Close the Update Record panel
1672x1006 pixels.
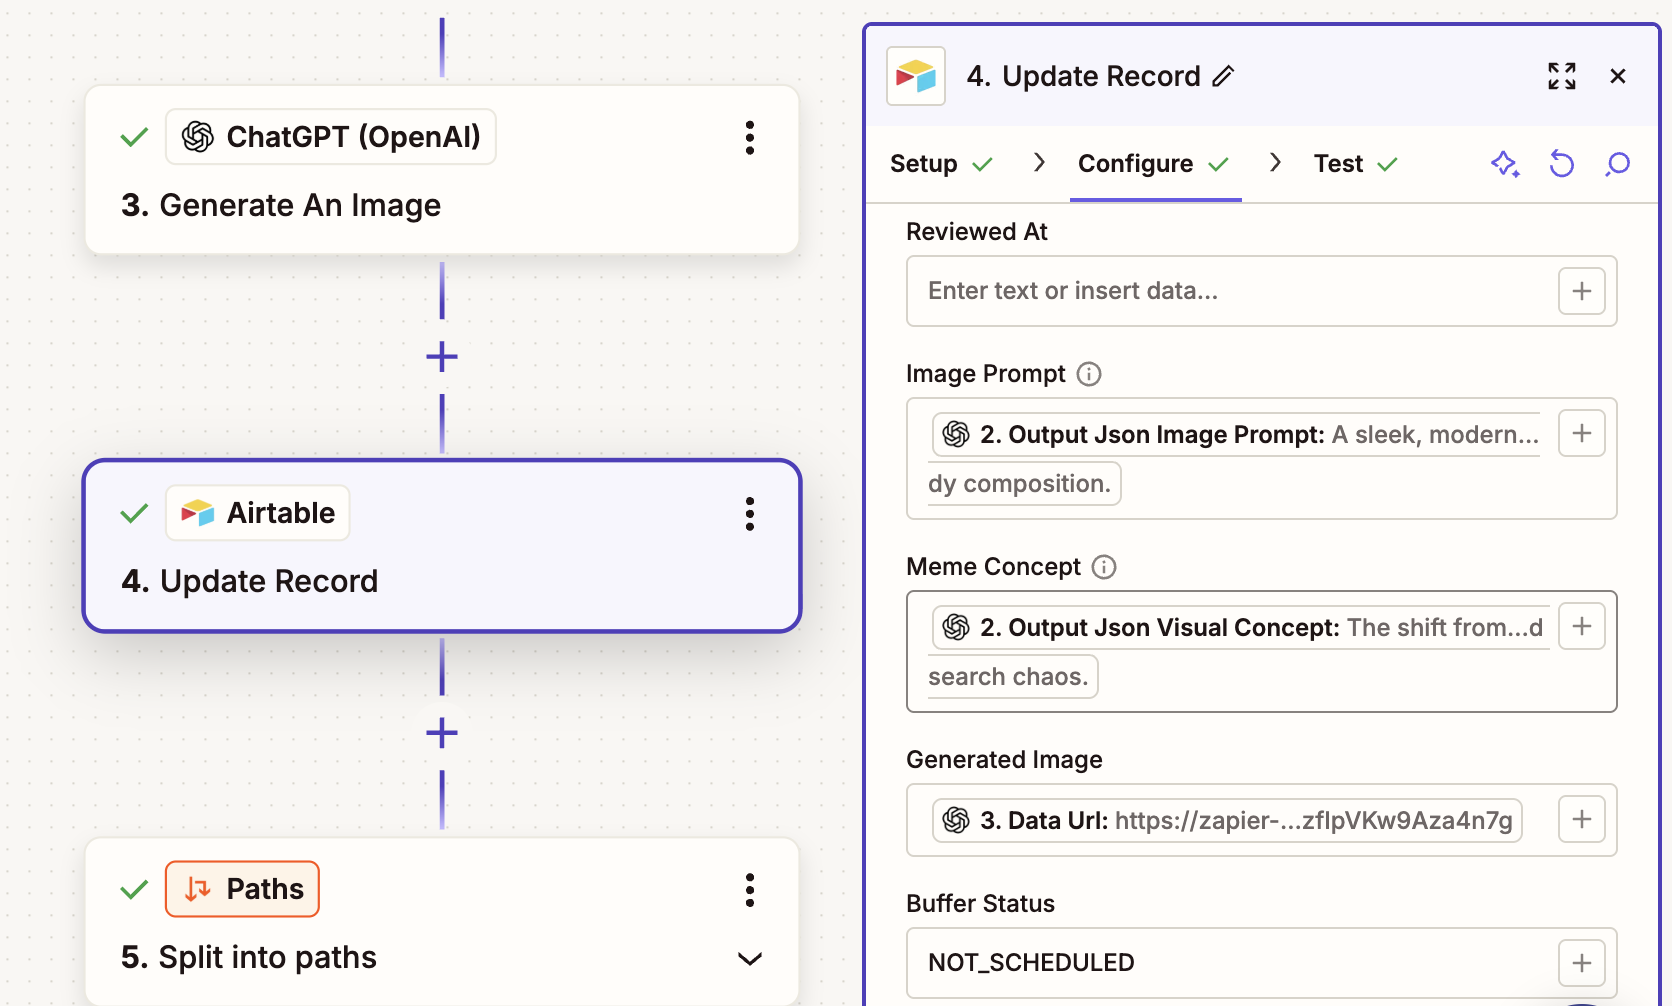pos(1618,76)
